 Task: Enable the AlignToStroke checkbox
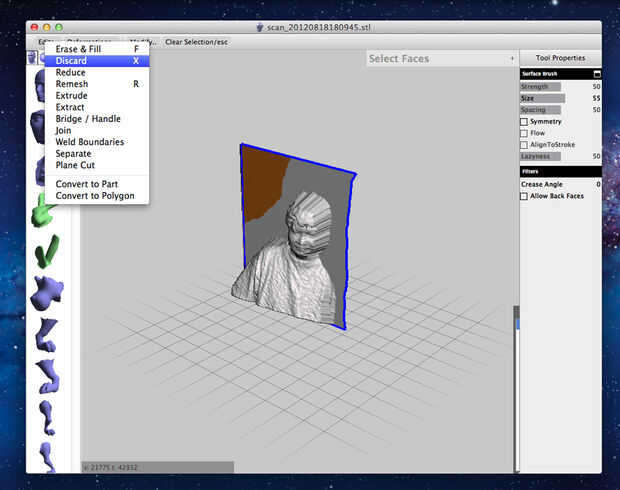pyautogui.click(x=524, y=145)
